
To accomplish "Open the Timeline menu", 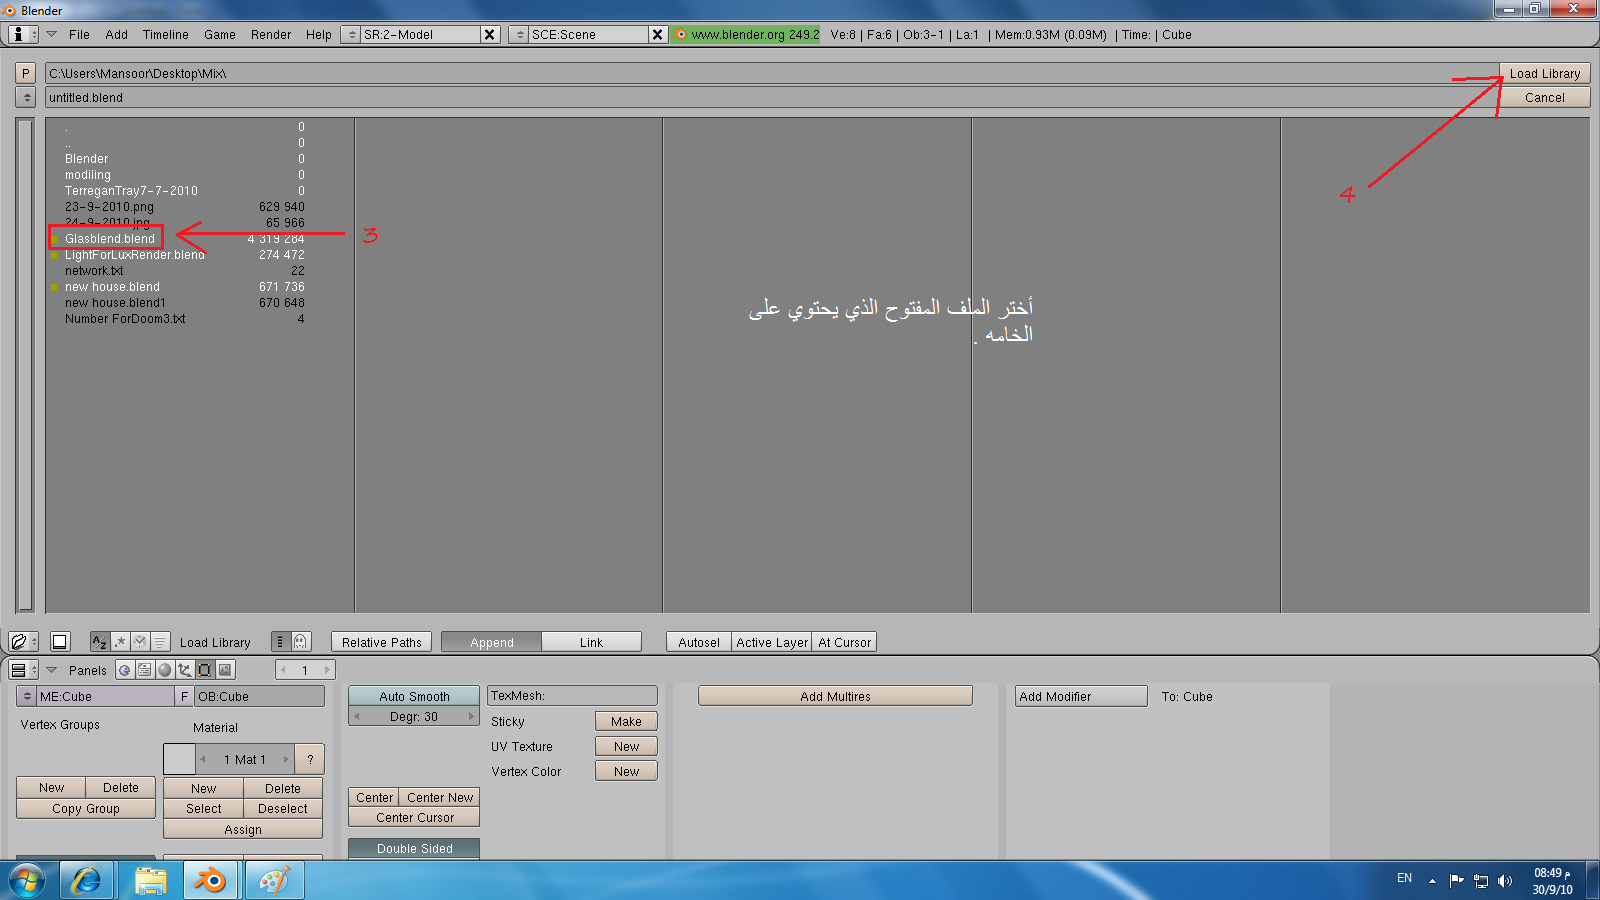I will click(166, 34).
